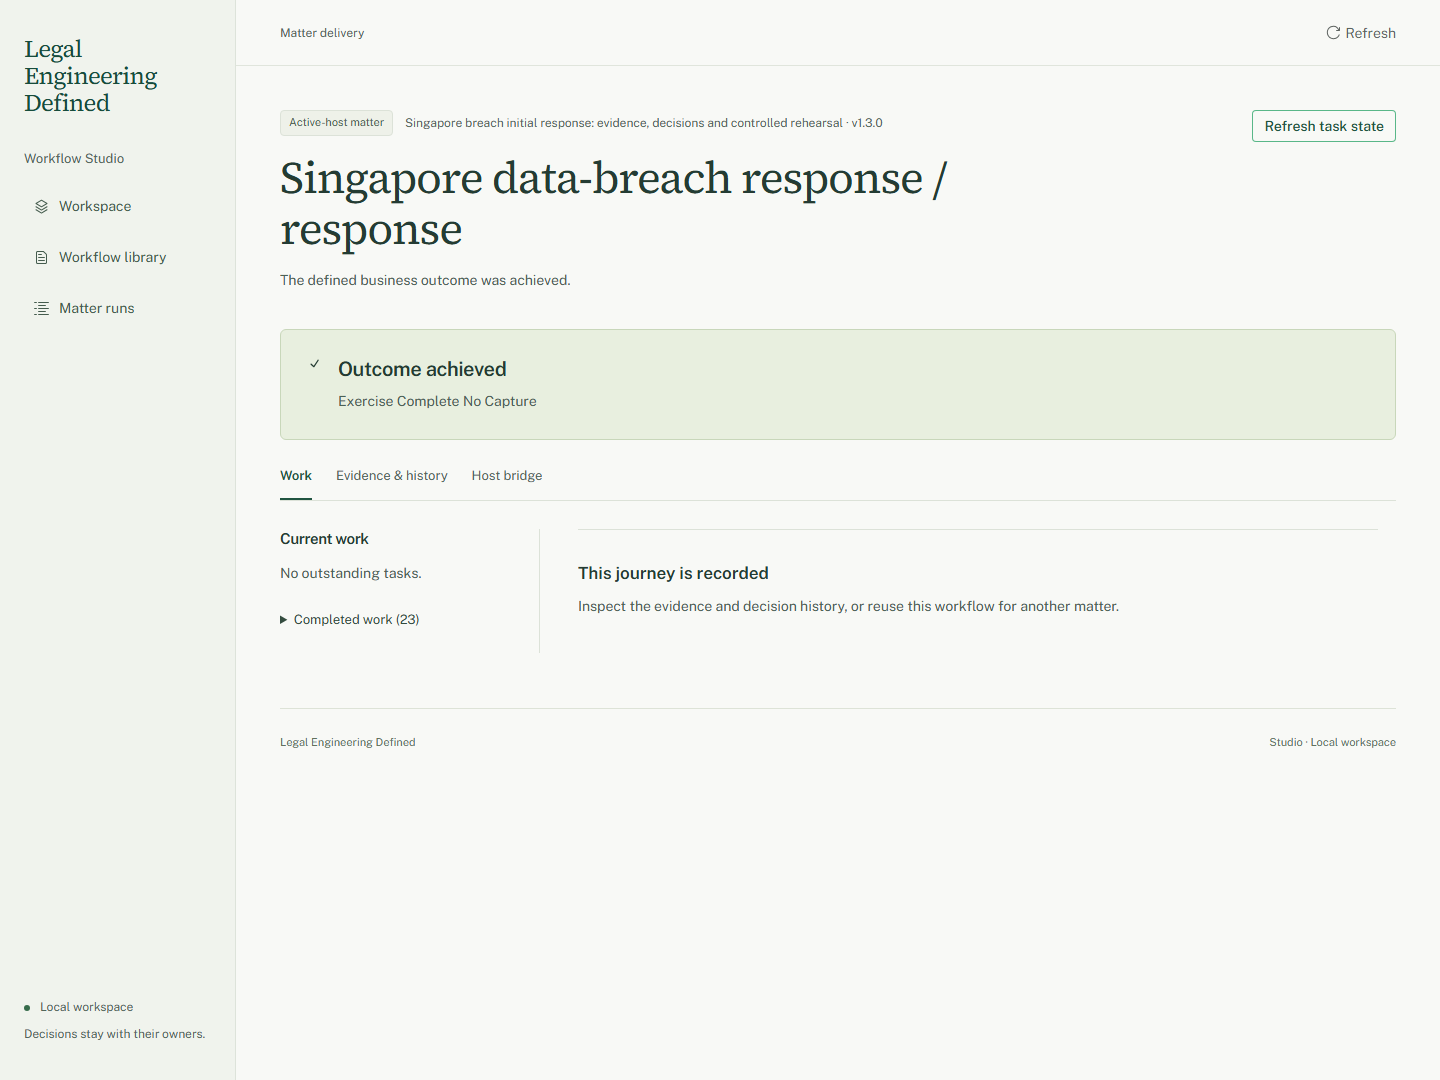Click the Outcome achieved checkmark icon
The height and width of the screenshot is (1080, 1440).
(x=315, y=364)
